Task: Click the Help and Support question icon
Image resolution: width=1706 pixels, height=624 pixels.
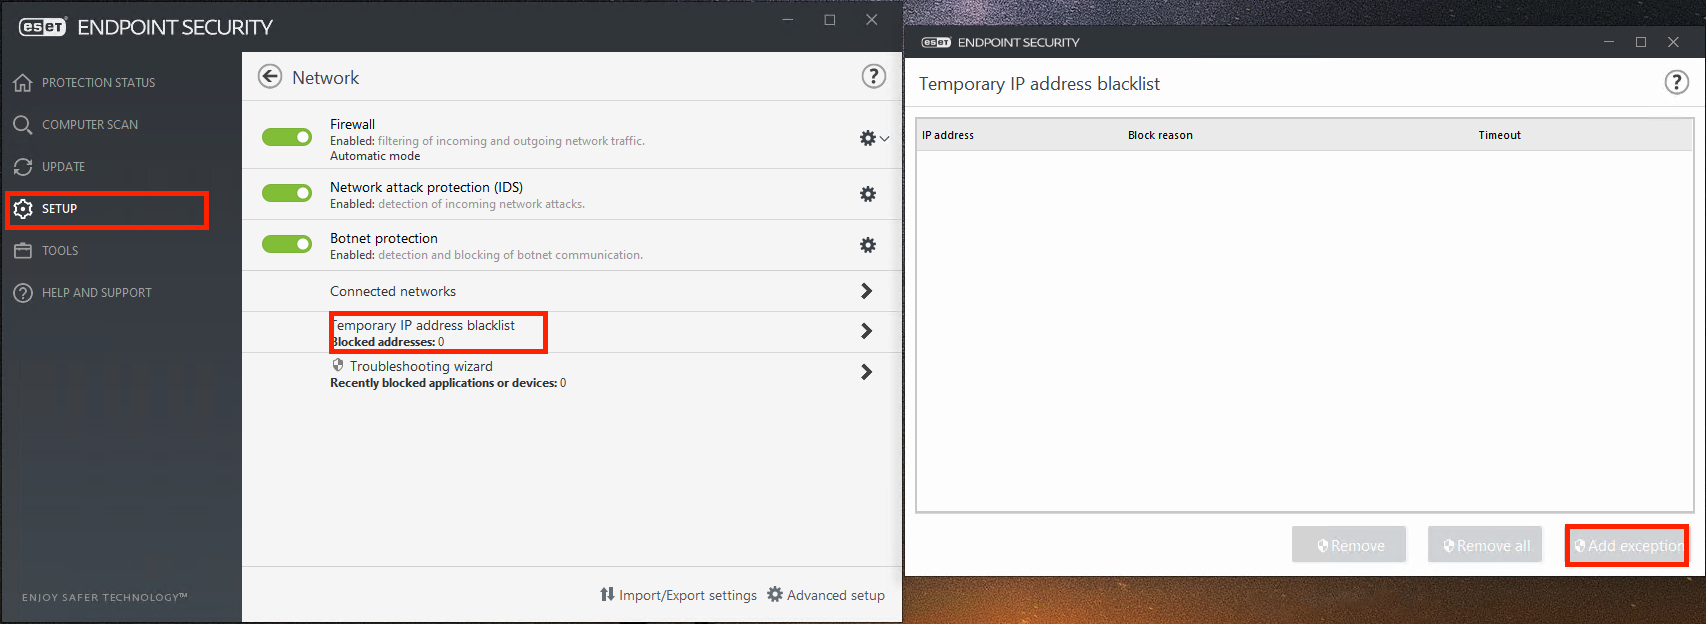Action: pos(23,293)
